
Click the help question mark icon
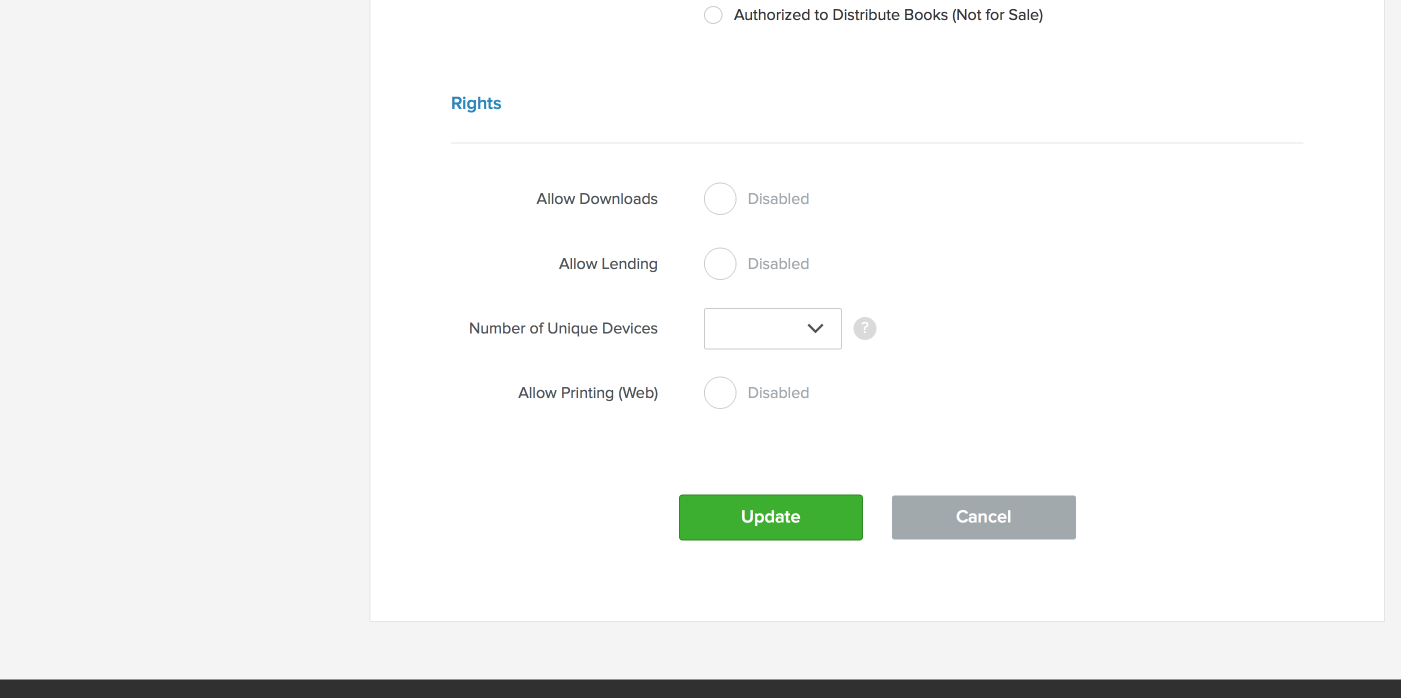point(865,329)
